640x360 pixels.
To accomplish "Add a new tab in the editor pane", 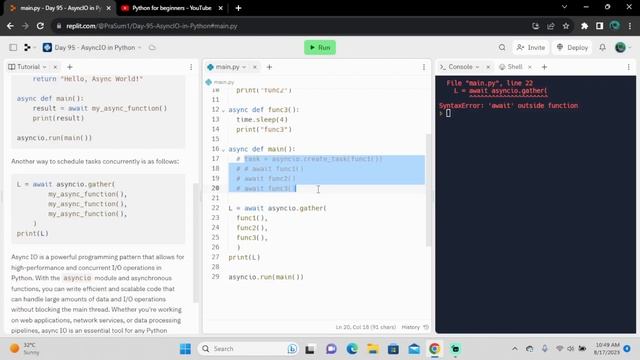I will click(x=269, y=67).
